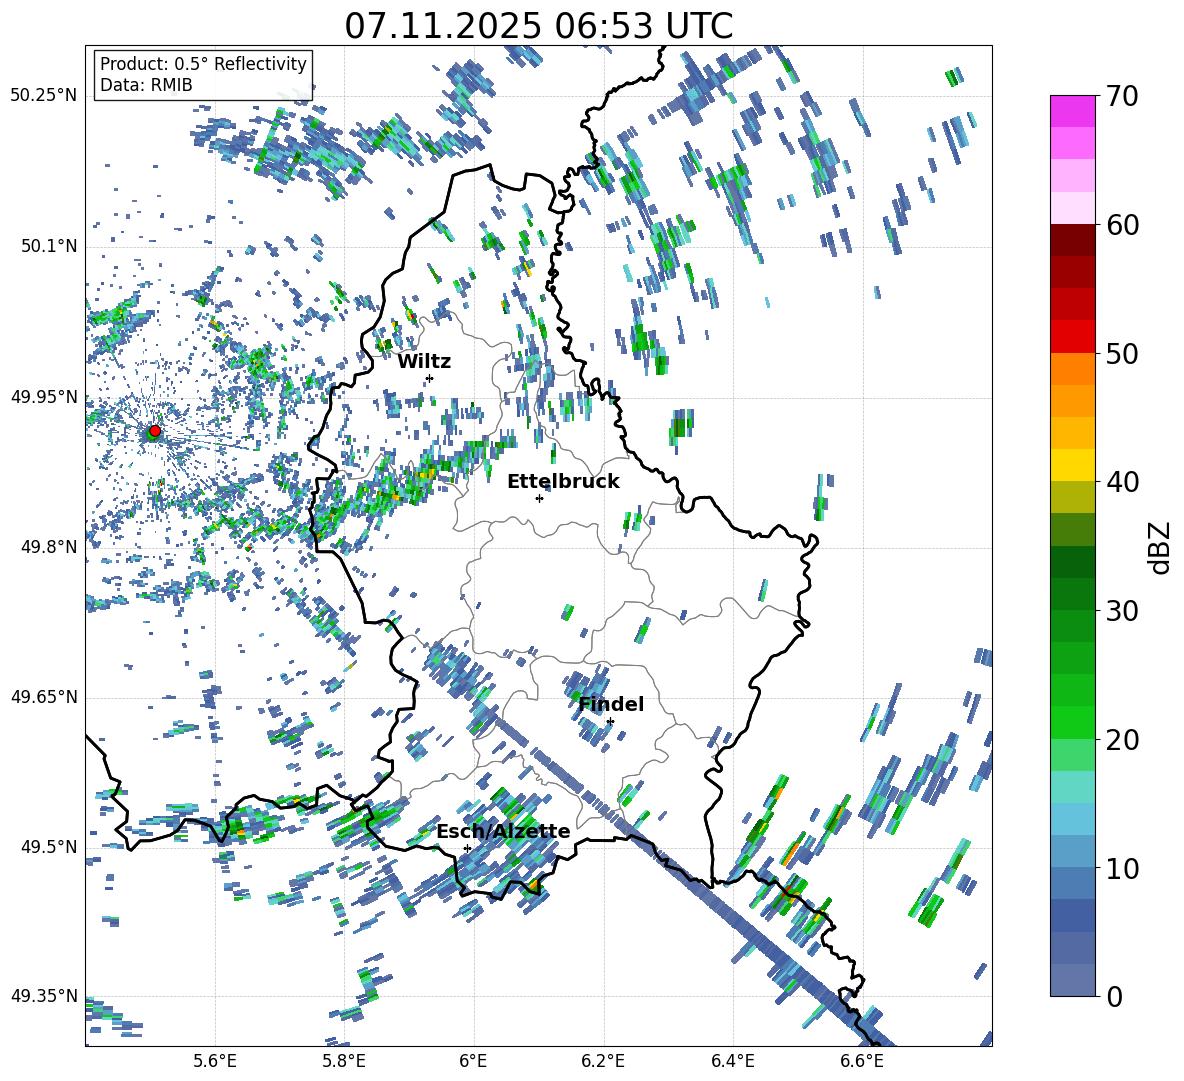Click the Esch/Alzette city label
This screenshot has width=1184, height=1081.
(x=503, y=831)
